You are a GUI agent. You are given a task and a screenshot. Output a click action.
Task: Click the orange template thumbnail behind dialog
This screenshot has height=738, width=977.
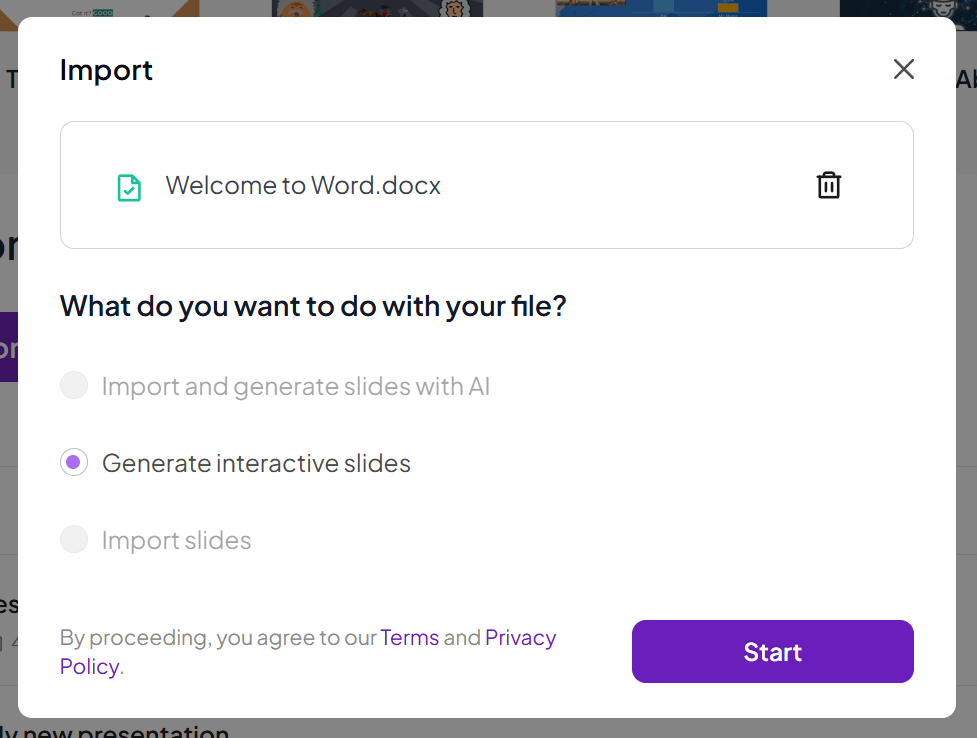coord(100,8)
